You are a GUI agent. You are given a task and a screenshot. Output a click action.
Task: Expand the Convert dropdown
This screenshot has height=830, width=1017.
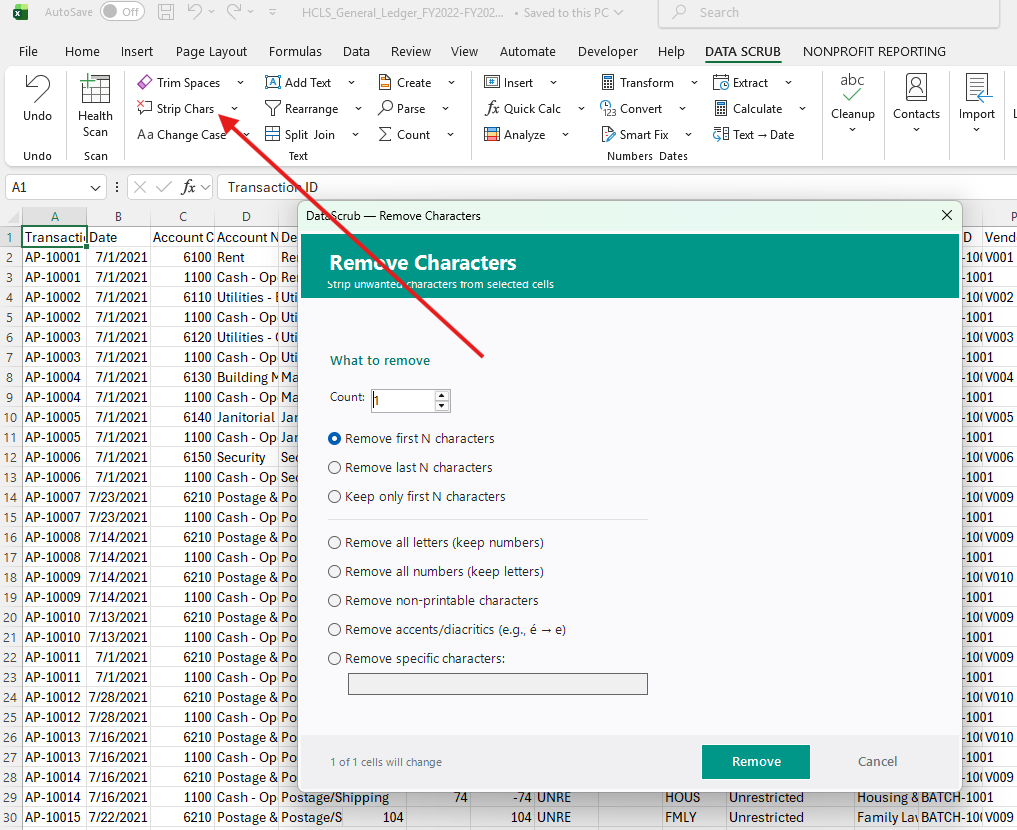[683, 108]
